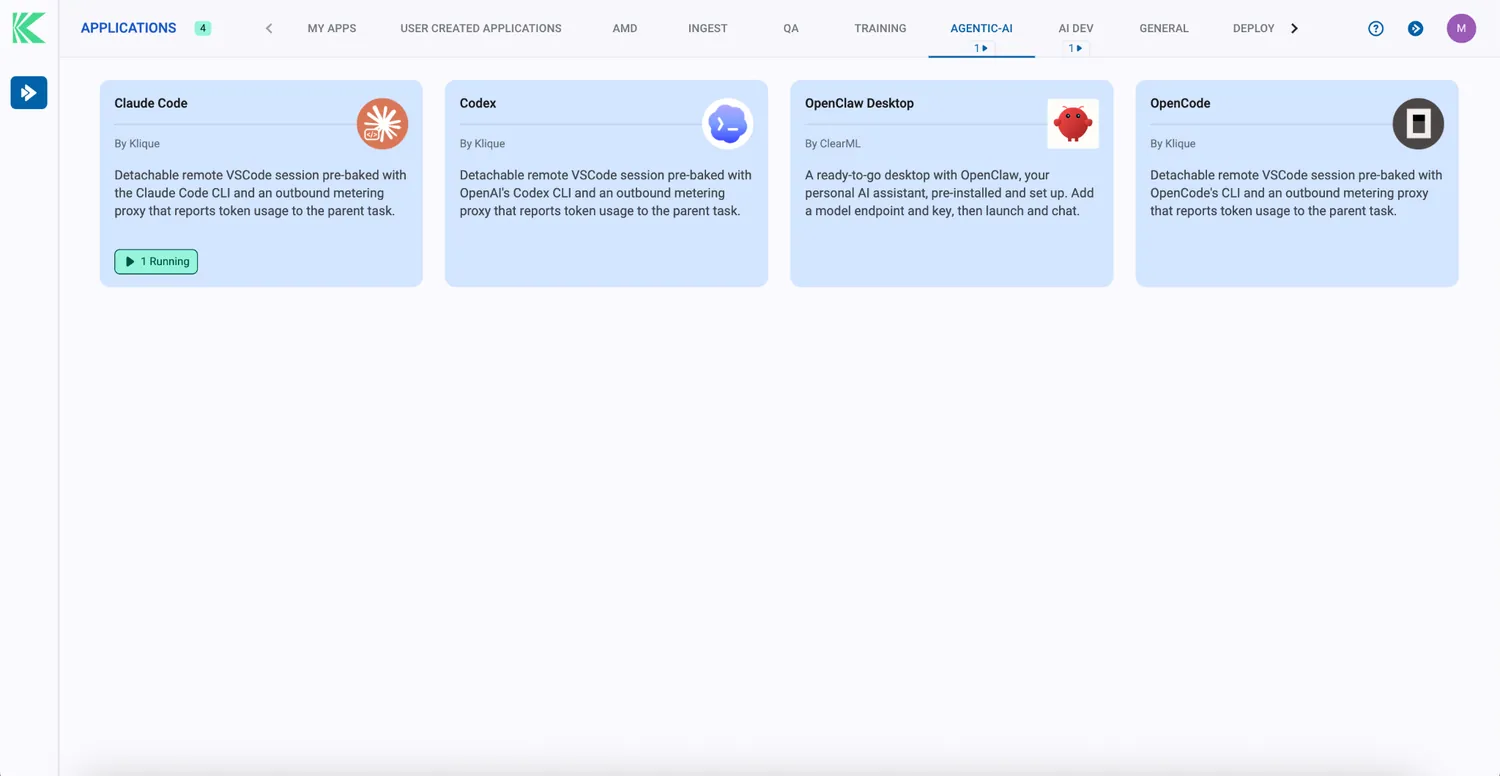Screen dimensions: 1500x776
Task: Click the Klique logo icon
Action: [29, 28]
